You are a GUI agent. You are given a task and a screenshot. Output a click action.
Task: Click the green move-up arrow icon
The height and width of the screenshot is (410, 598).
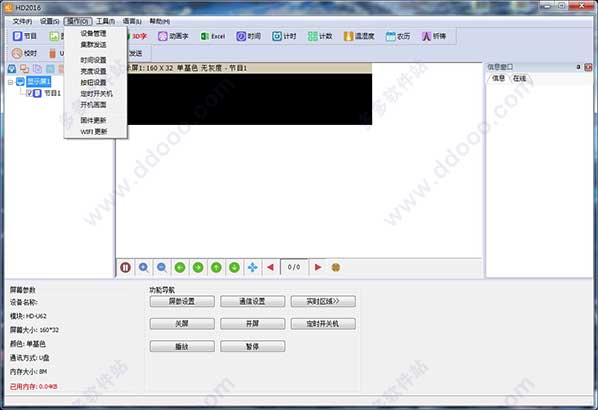coord(216,267)
